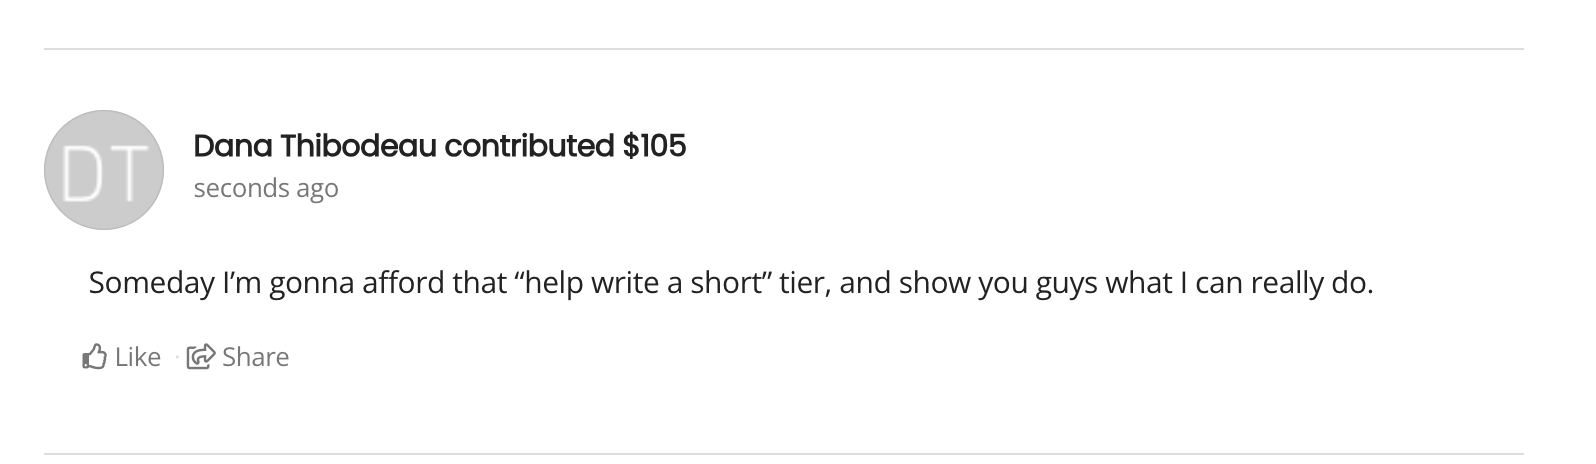This screenshot has width=1596, height=464.
Task: Click the dot separator between Like and Share
Action: coord(176,357)
